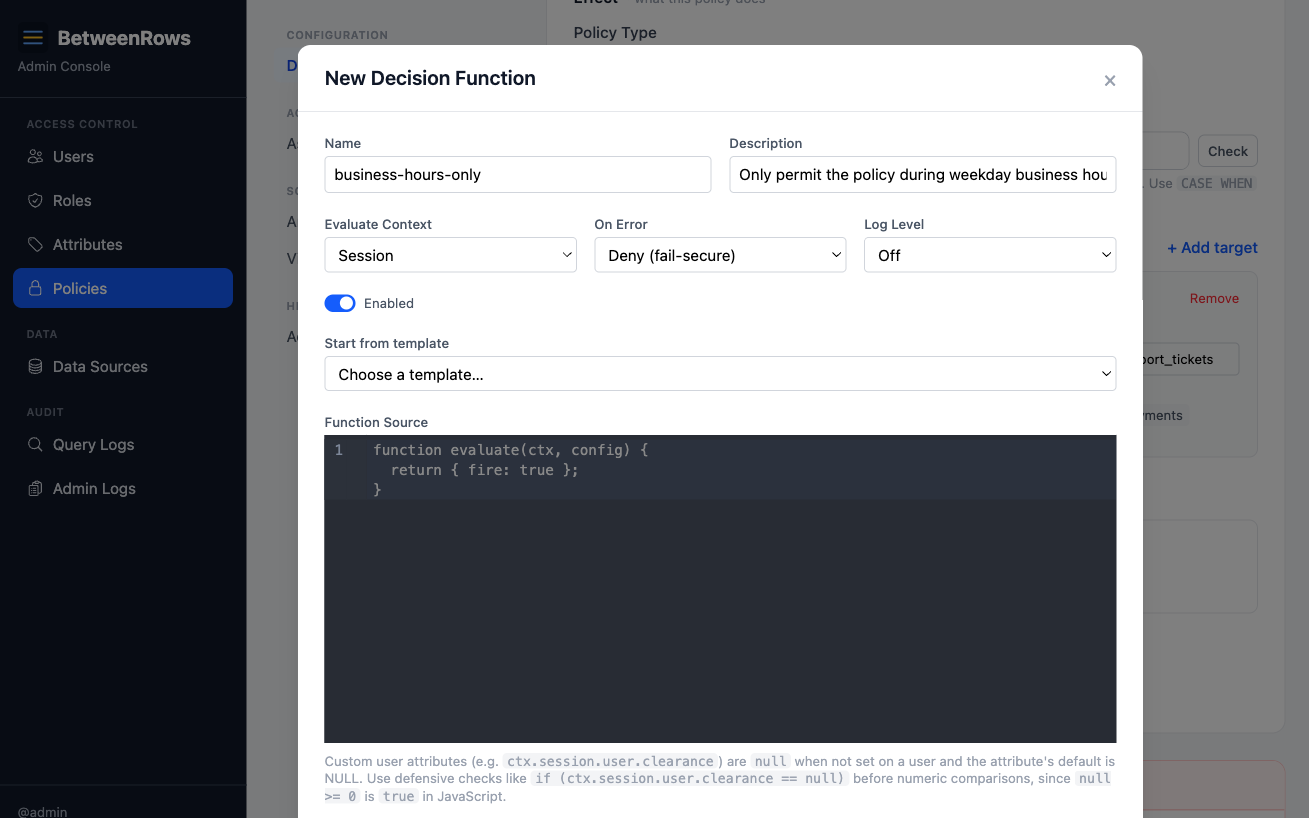The height and width of the screenshot is (818, 1309).
Task: Click the 'ctx.session.user.clearance' code snippet in help text
Action: tap(610, 761)
